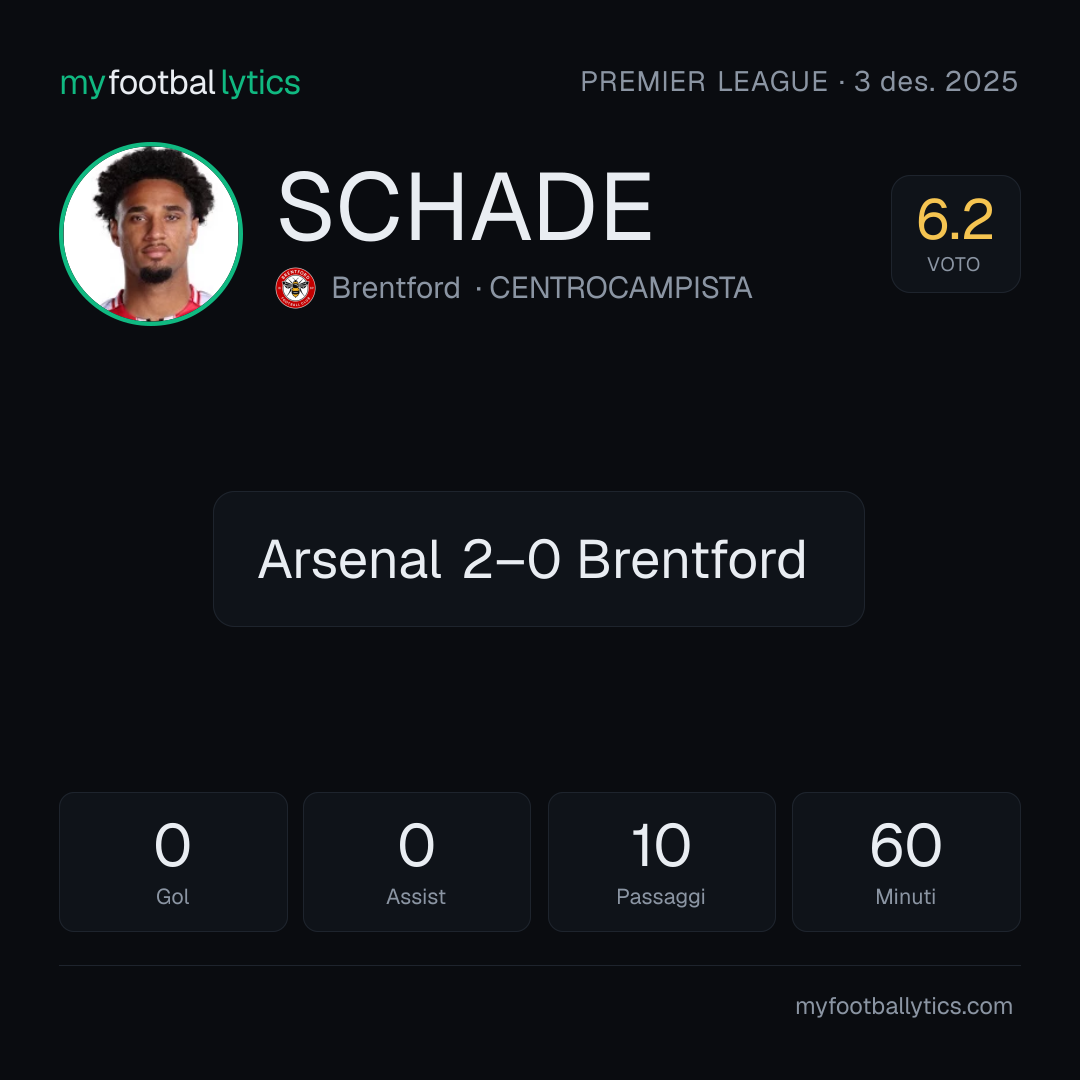This screenshot has width=1080, height=1080.
Task: Select the SCHADE player name heading
Action: click(465, 207)
